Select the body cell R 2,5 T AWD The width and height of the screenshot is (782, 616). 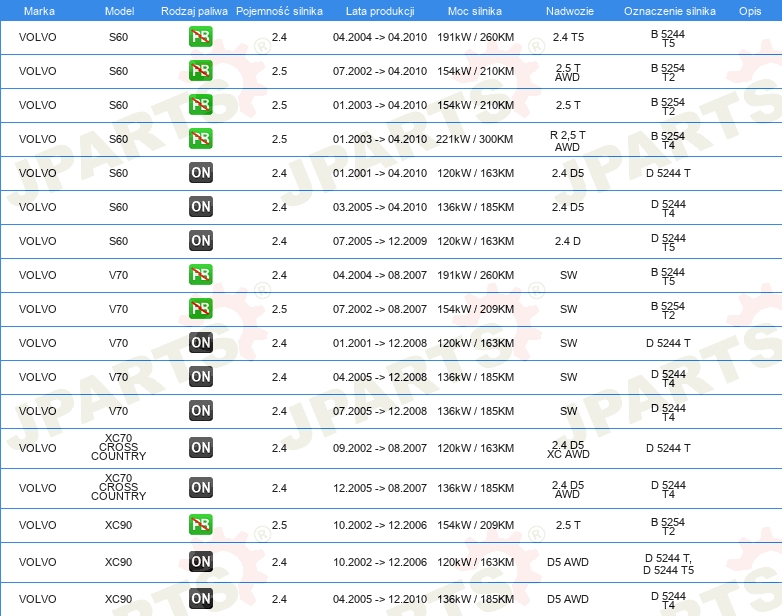[568, 141]
